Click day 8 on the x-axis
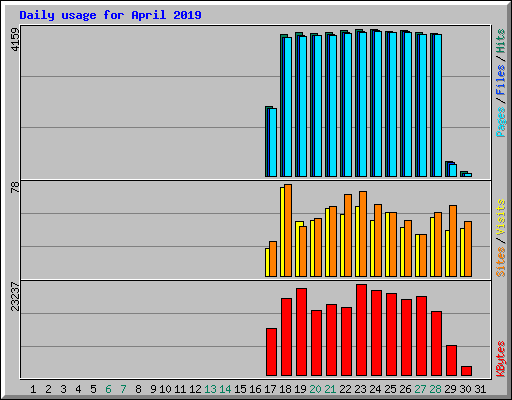The image size is (512, 400). tap(138, 389)
